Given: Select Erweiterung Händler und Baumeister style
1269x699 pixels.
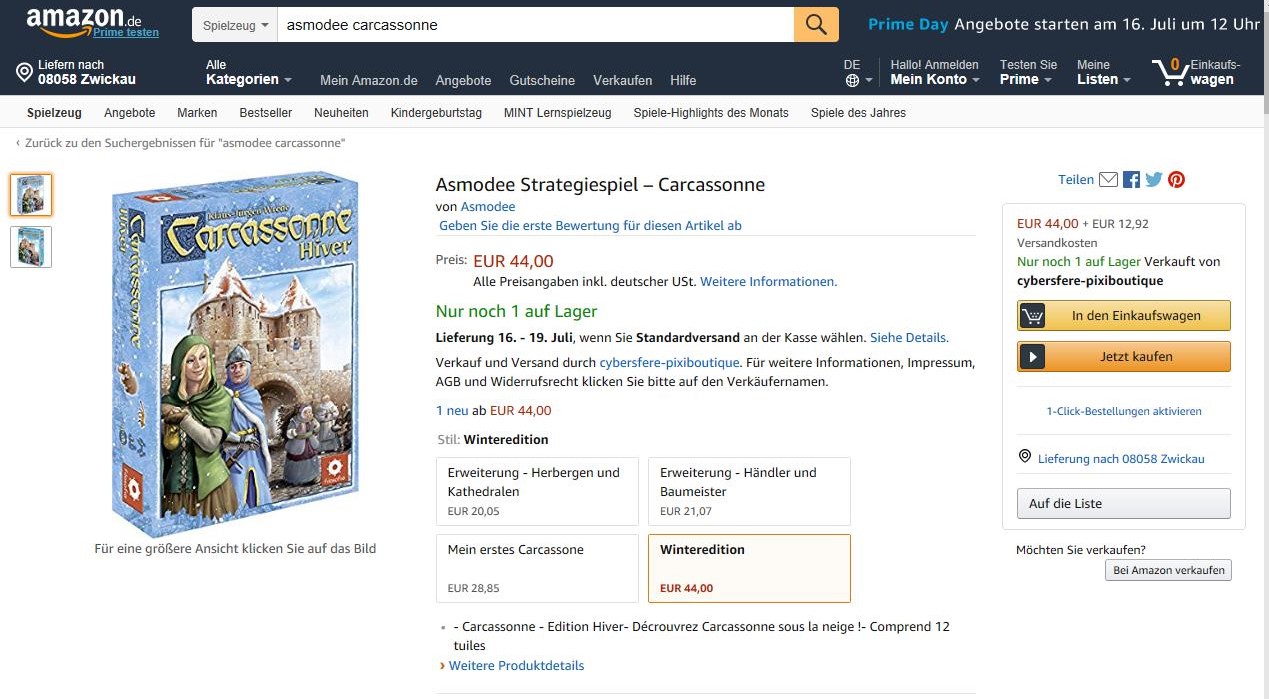Looking at the screenshot, I should click(749, 491).
